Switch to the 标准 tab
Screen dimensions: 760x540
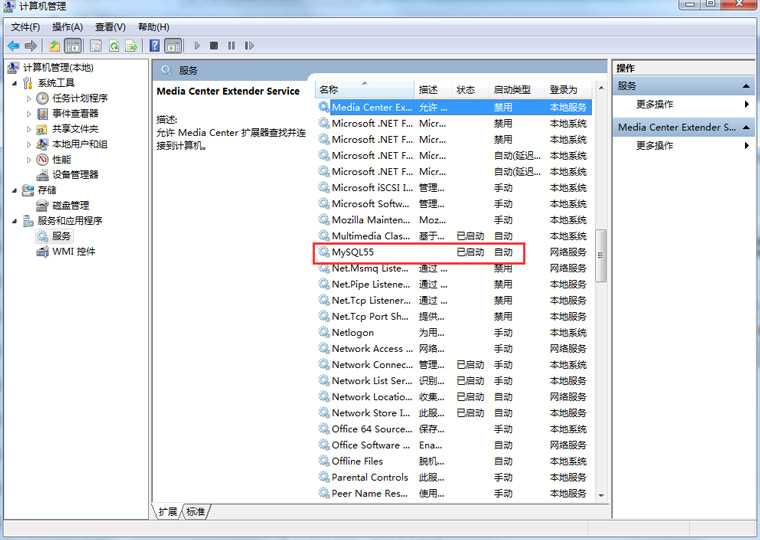click(196, 511)
